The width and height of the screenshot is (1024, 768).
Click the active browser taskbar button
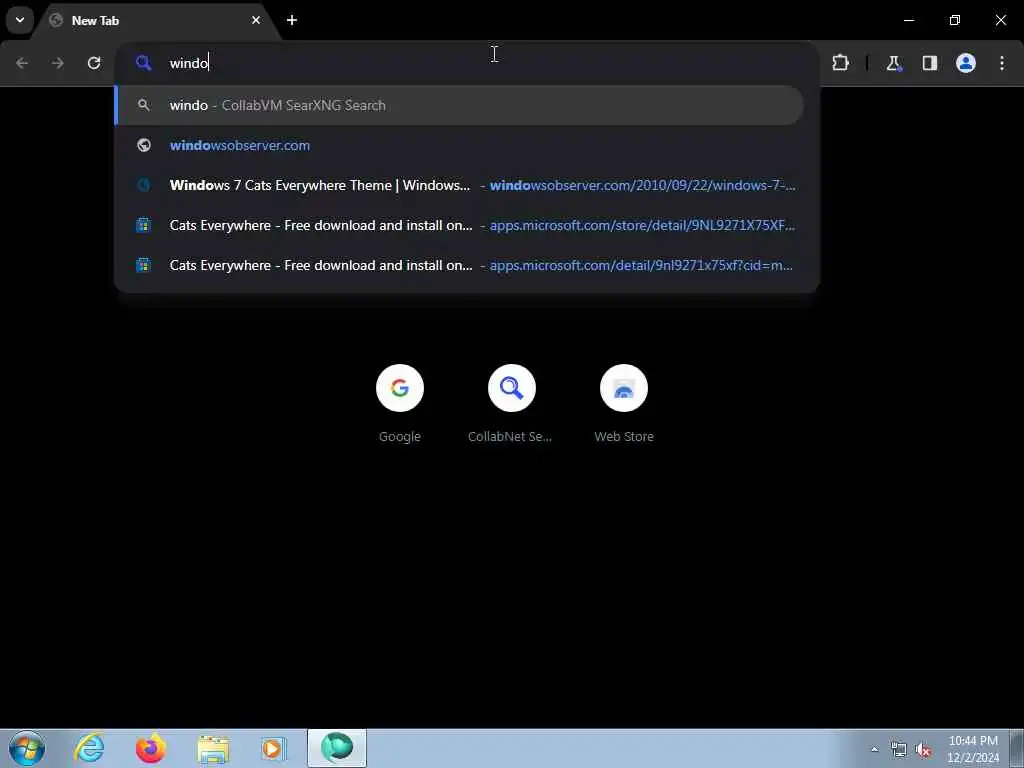coord(337,748)
